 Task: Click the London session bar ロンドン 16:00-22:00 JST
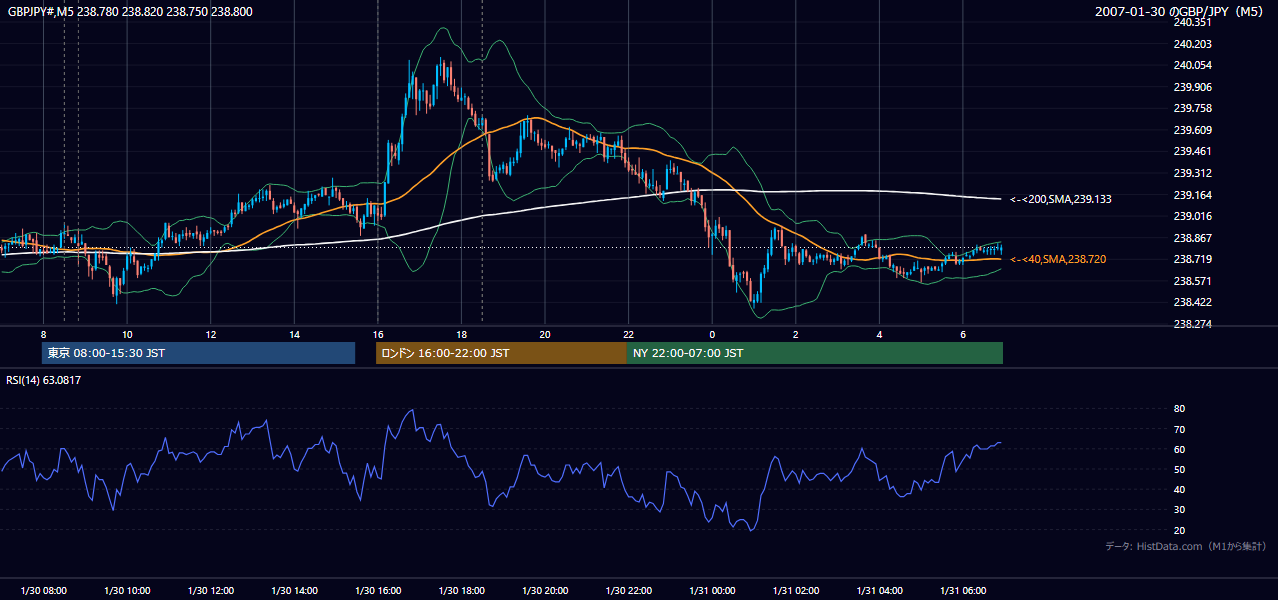[501, 353]
